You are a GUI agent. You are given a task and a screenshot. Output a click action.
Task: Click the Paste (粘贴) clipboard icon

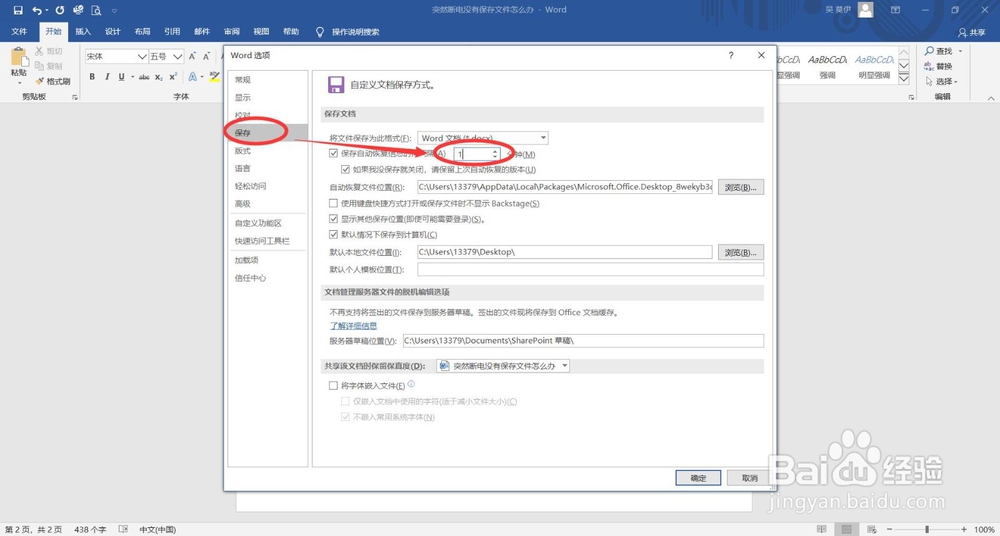click(x=19, y=57)
